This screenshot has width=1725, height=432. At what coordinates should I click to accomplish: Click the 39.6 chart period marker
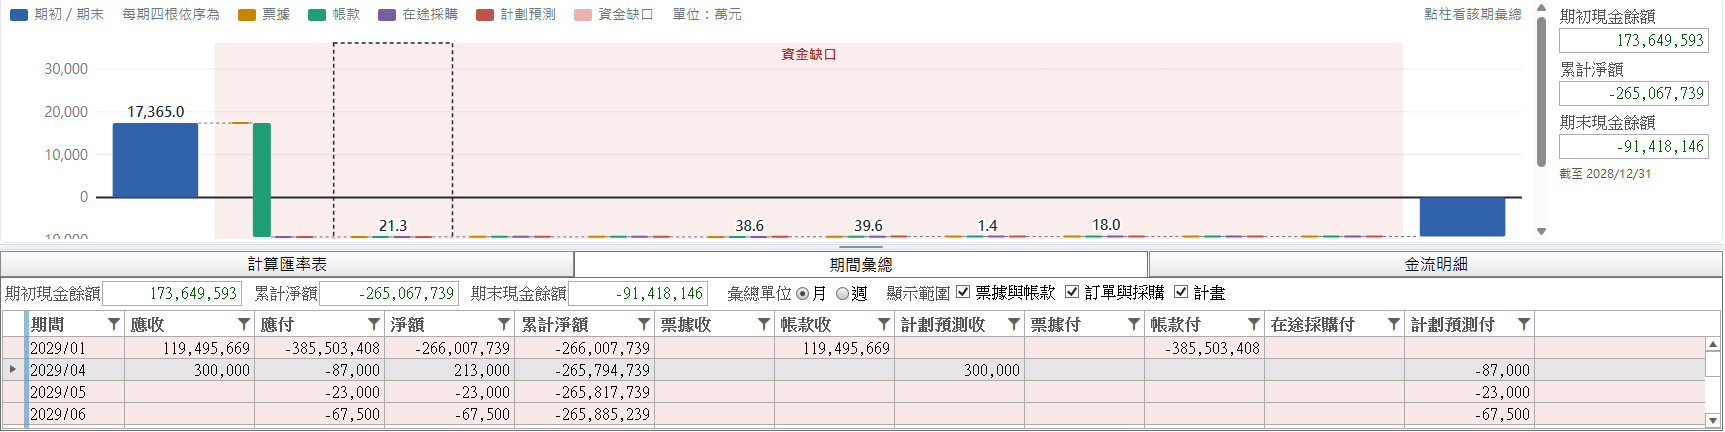[x=868, y=226]
